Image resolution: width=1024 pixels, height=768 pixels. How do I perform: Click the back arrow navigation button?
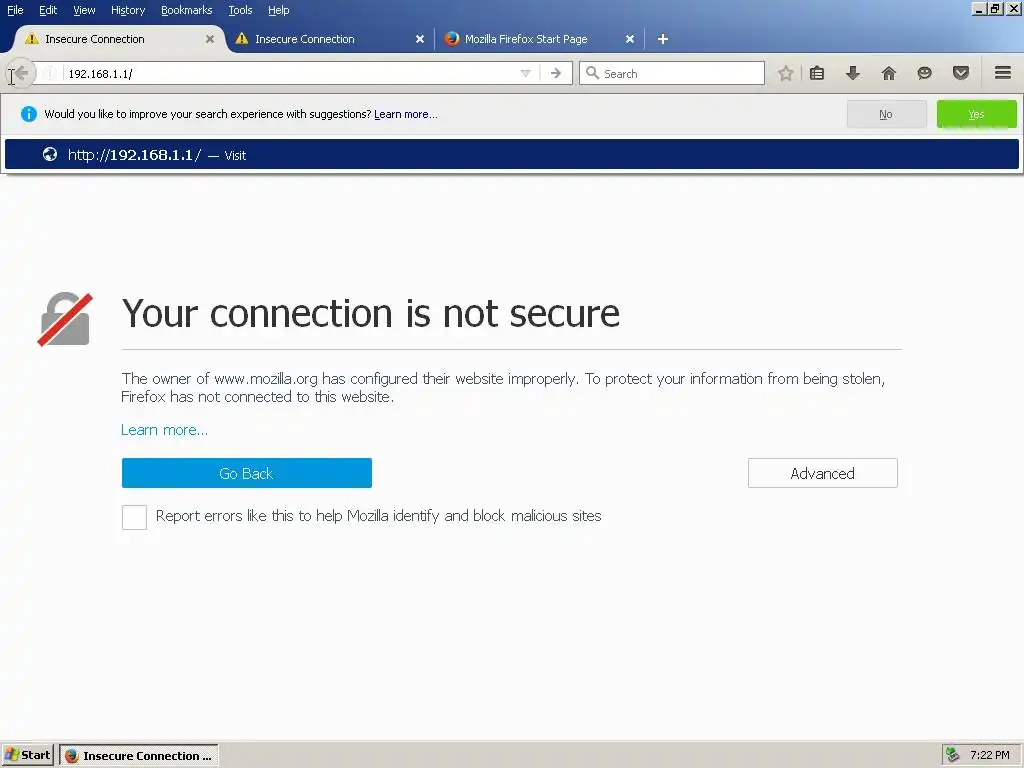20,73
